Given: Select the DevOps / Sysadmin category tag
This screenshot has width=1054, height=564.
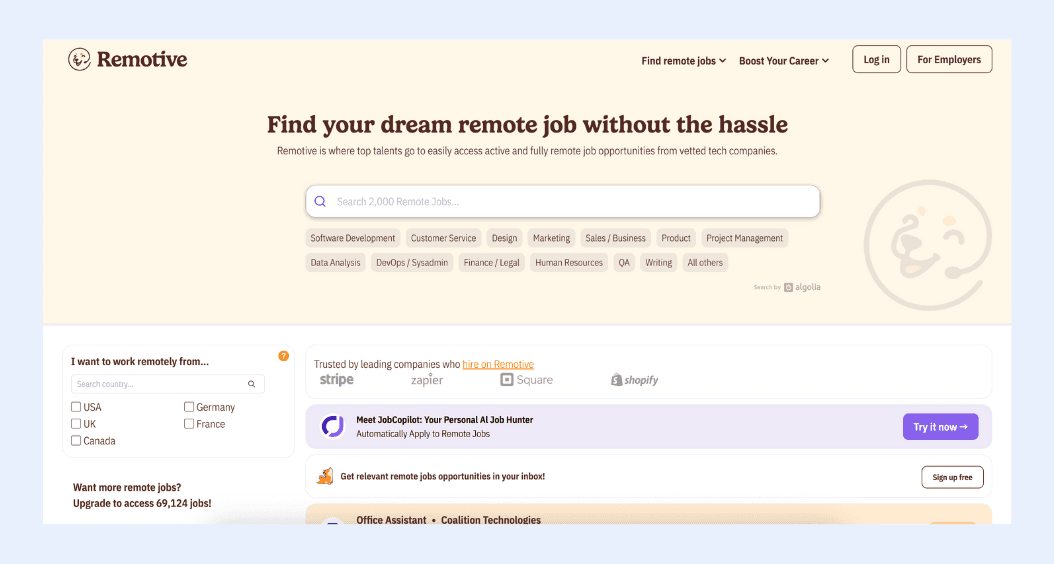Looking at the screenshot, I should click(412, 263).
